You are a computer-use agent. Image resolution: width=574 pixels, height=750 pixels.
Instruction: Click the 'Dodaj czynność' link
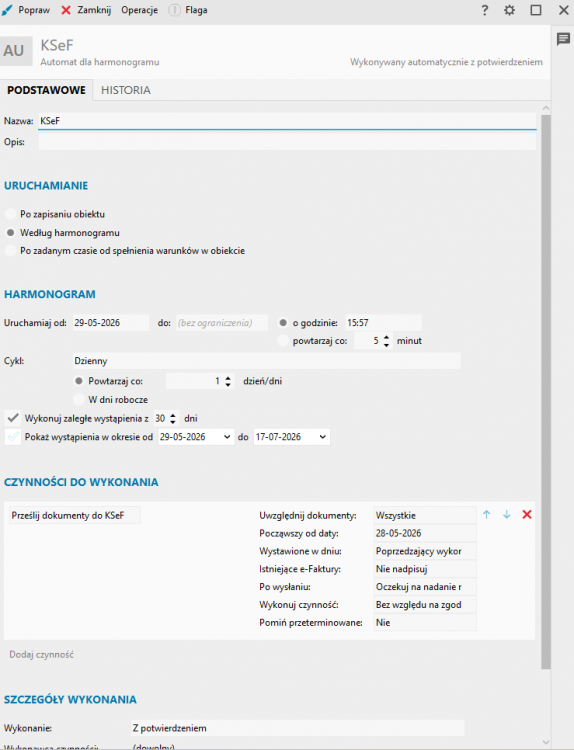pos(42,654)
